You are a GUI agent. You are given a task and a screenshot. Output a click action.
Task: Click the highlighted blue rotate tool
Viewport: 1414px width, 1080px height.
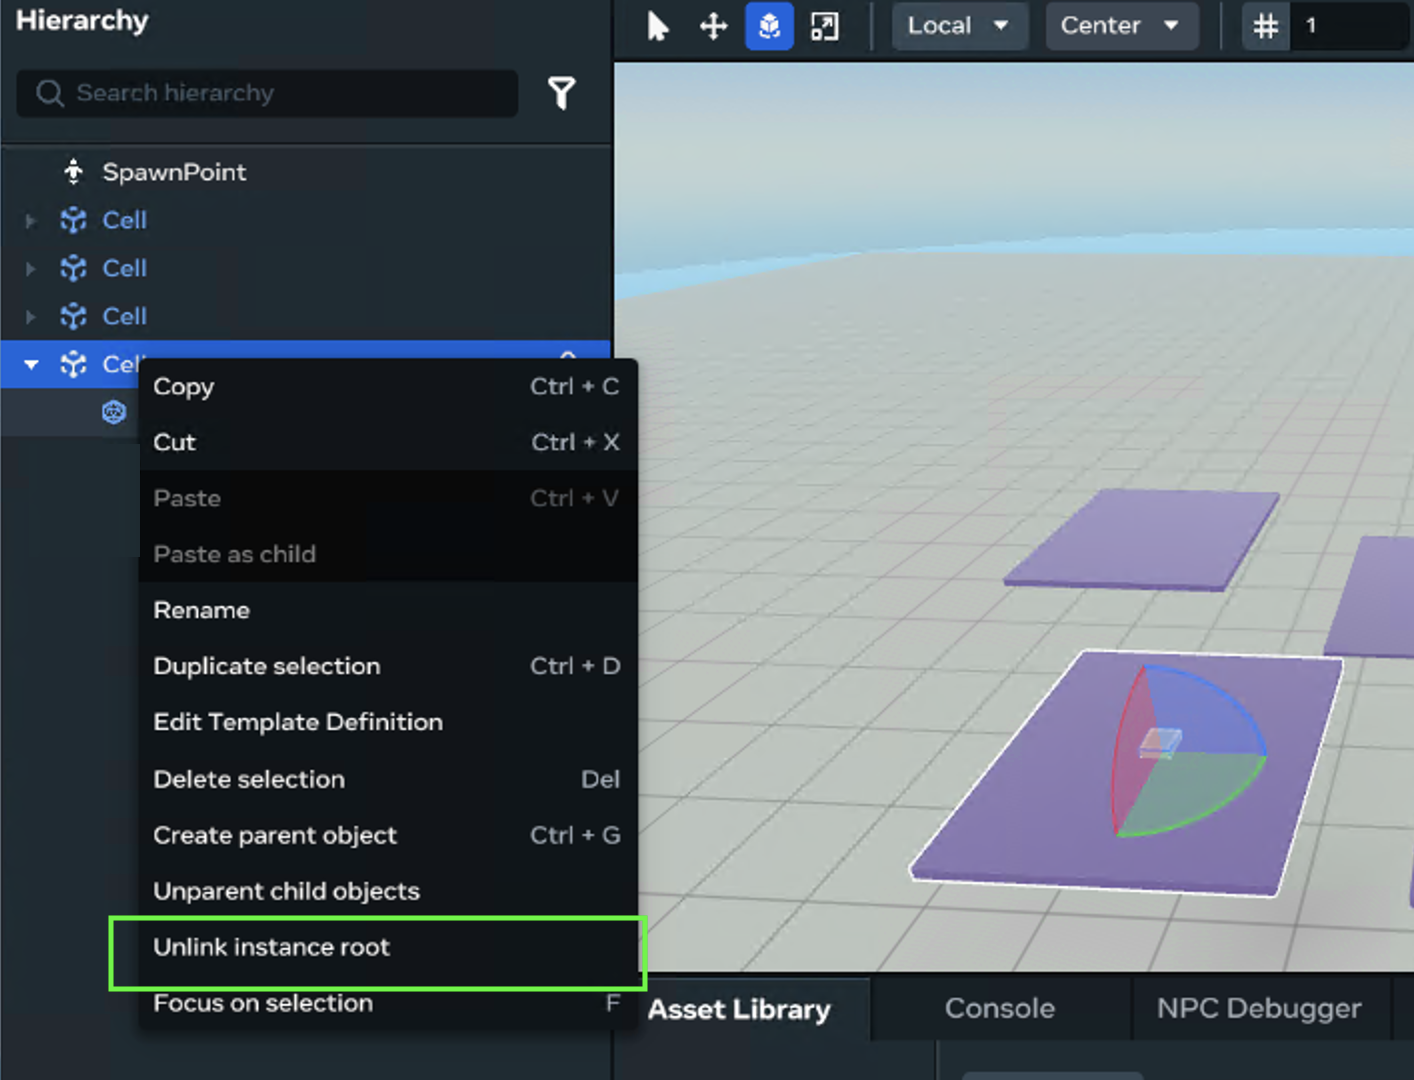(769, 26)
